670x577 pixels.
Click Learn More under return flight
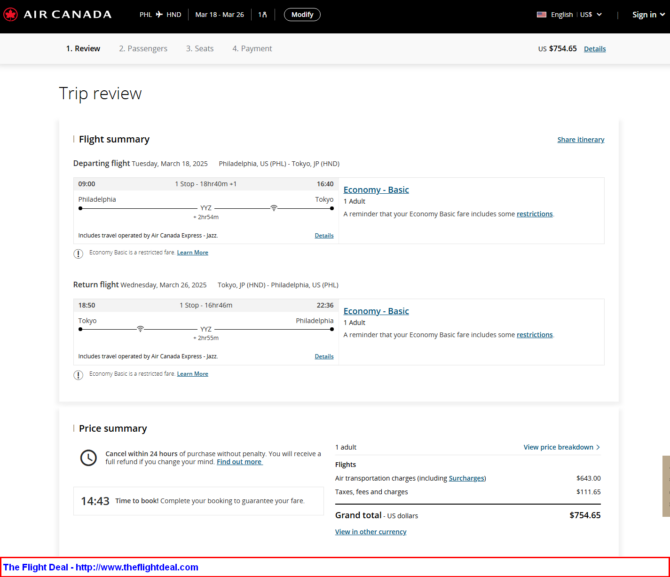(192, 374)
